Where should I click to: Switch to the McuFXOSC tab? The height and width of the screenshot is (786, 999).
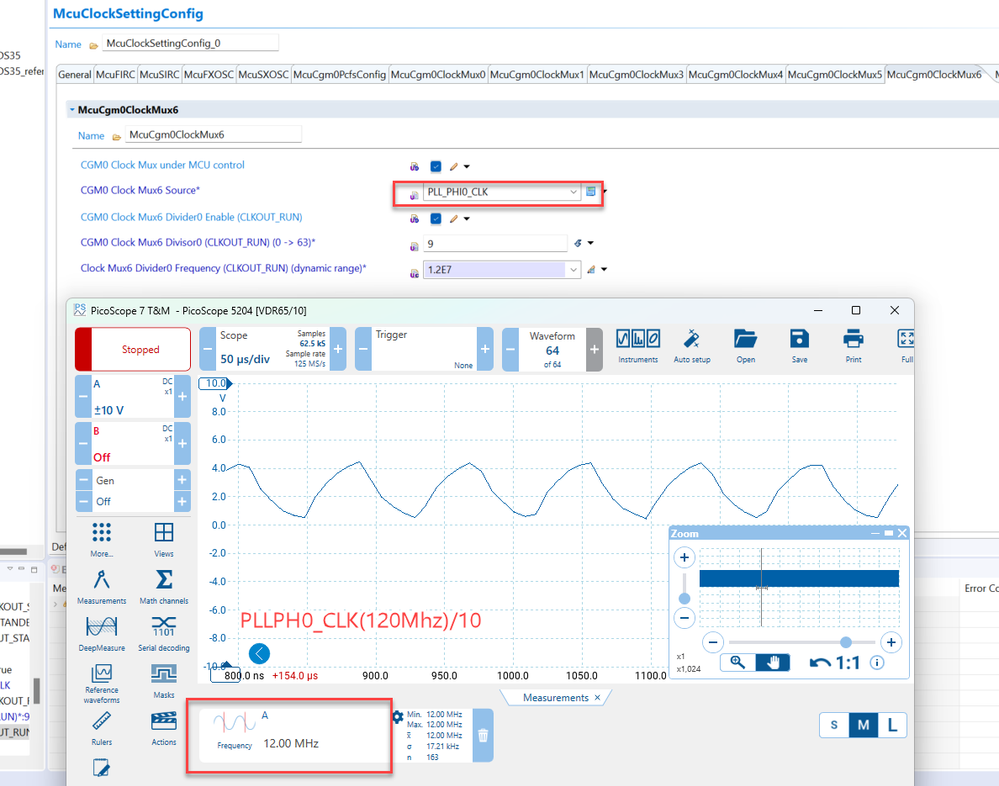click(x=208, y=75)
